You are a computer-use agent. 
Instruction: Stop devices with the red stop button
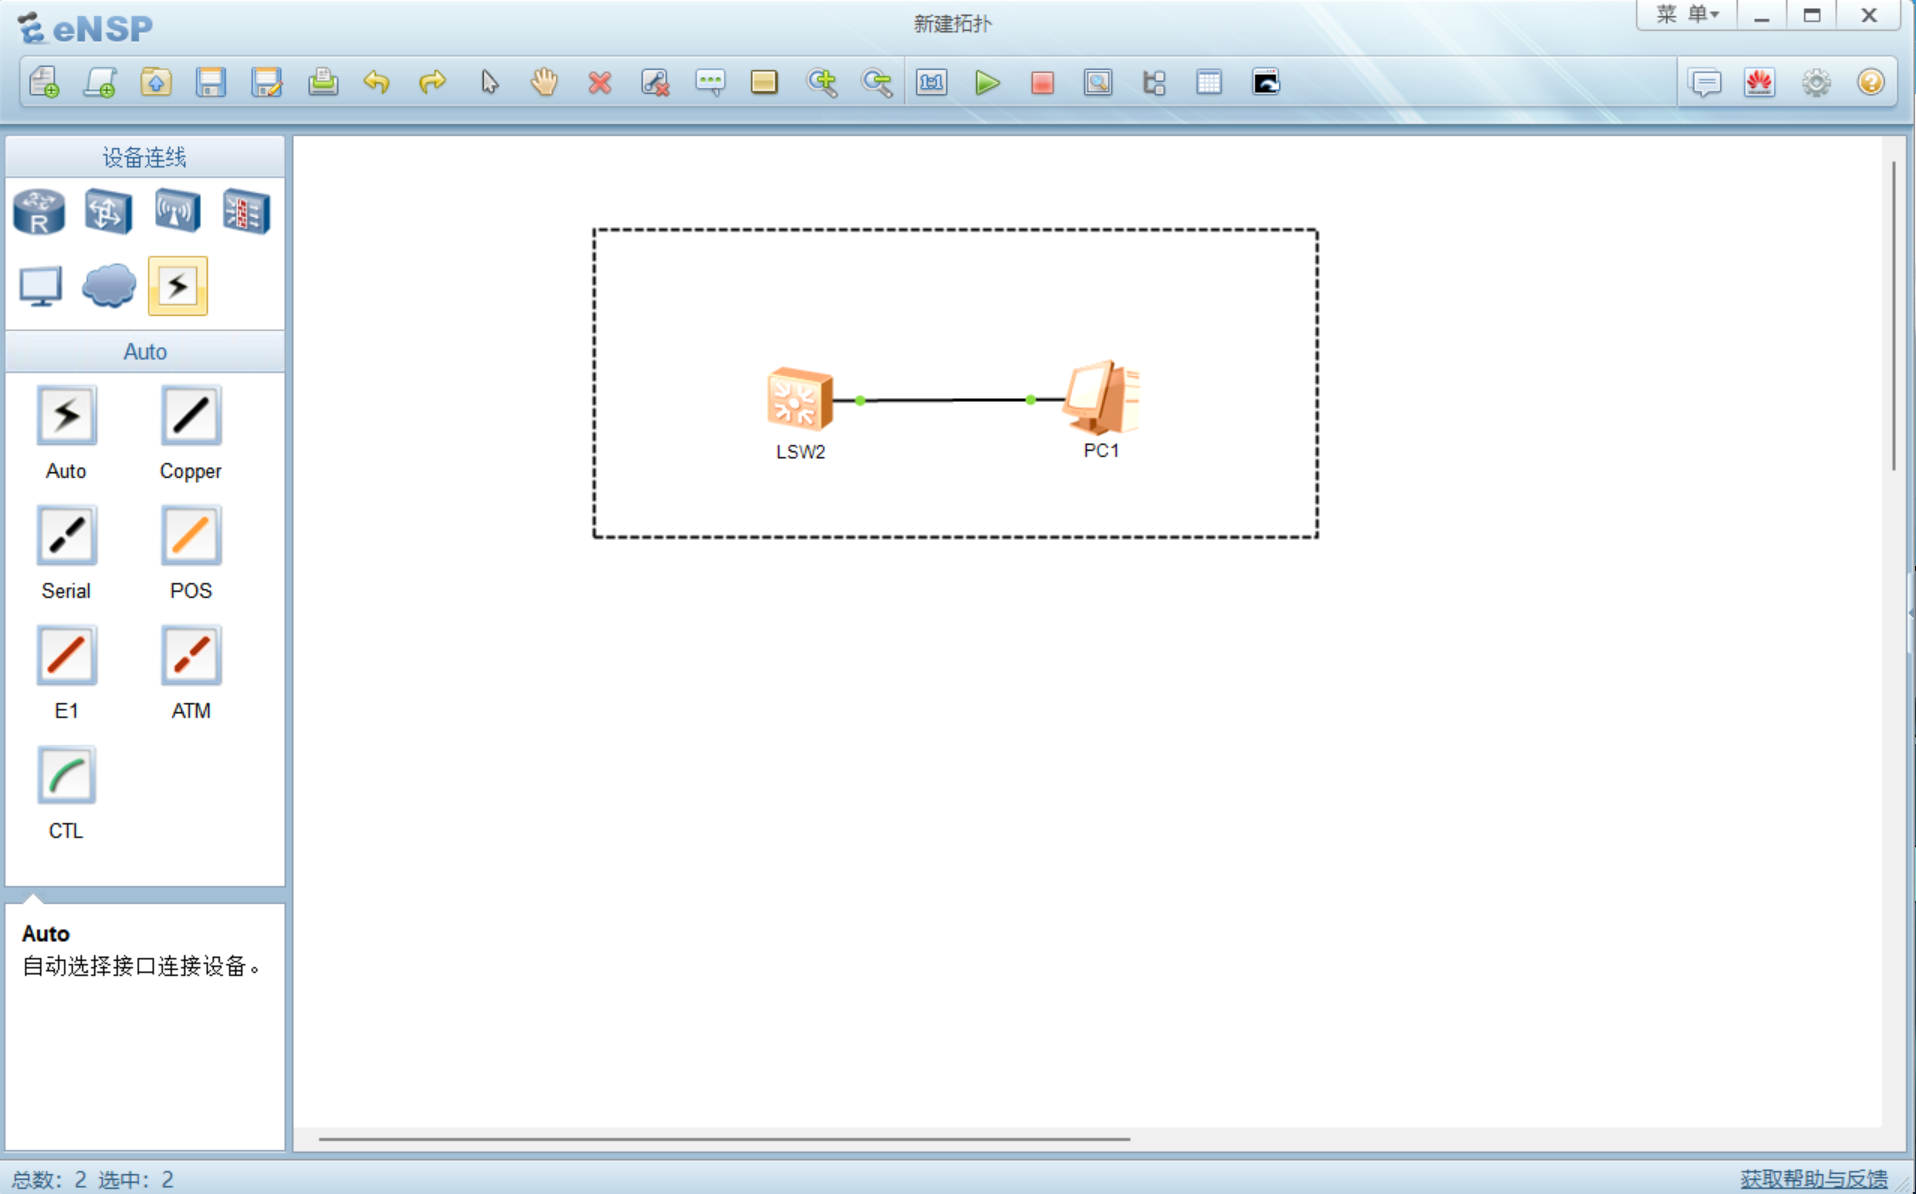(1042, 82)
